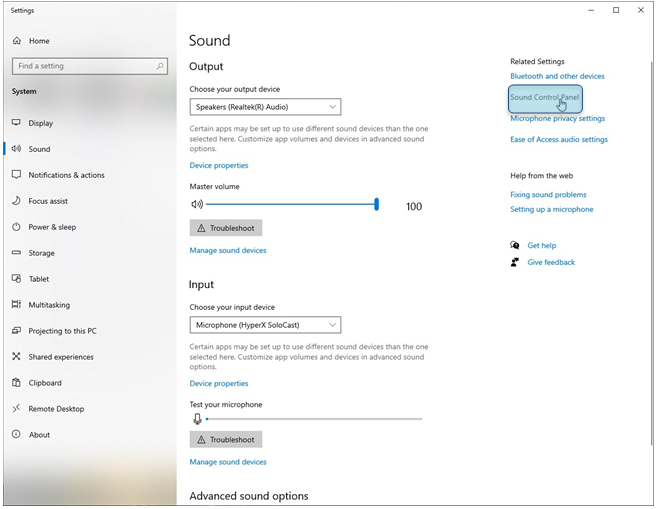
Task: Click the search magnifier icon
Action: pyautogui.click(x=160, y=66)
